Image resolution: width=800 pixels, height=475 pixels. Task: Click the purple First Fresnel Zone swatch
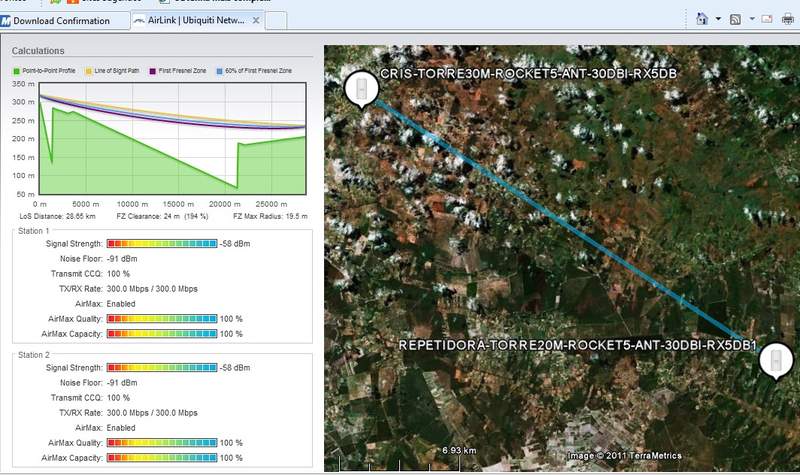coord(152,71)
